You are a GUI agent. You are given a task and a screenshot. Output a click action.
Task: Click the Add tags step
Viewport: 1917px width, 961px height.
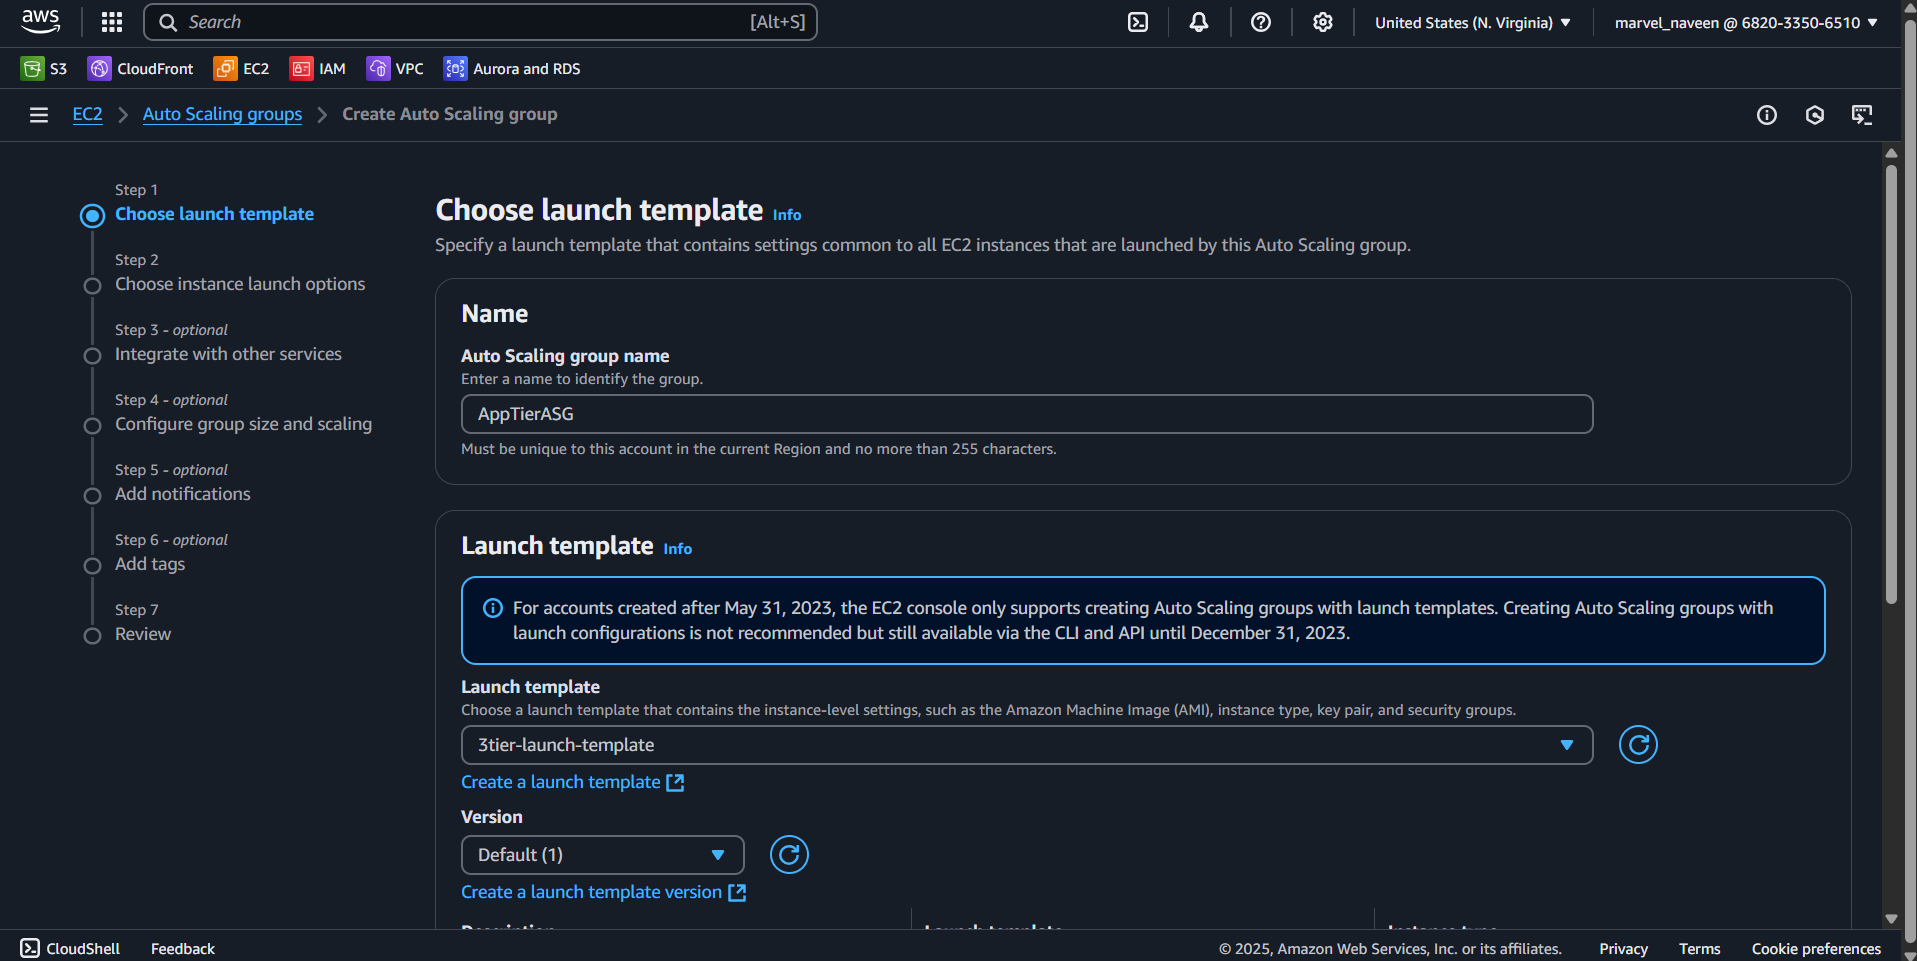150,564
